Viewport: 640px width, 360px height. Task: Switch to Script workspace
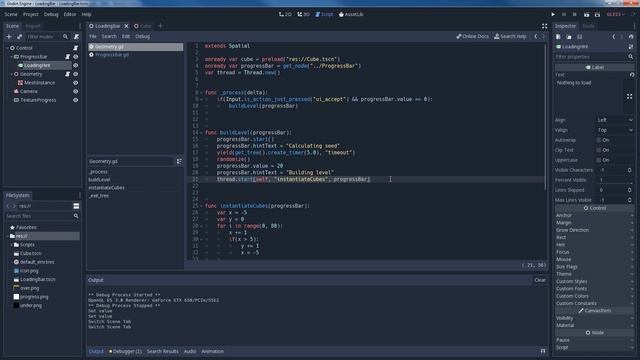pyautogui.click(x=324, y=14)
